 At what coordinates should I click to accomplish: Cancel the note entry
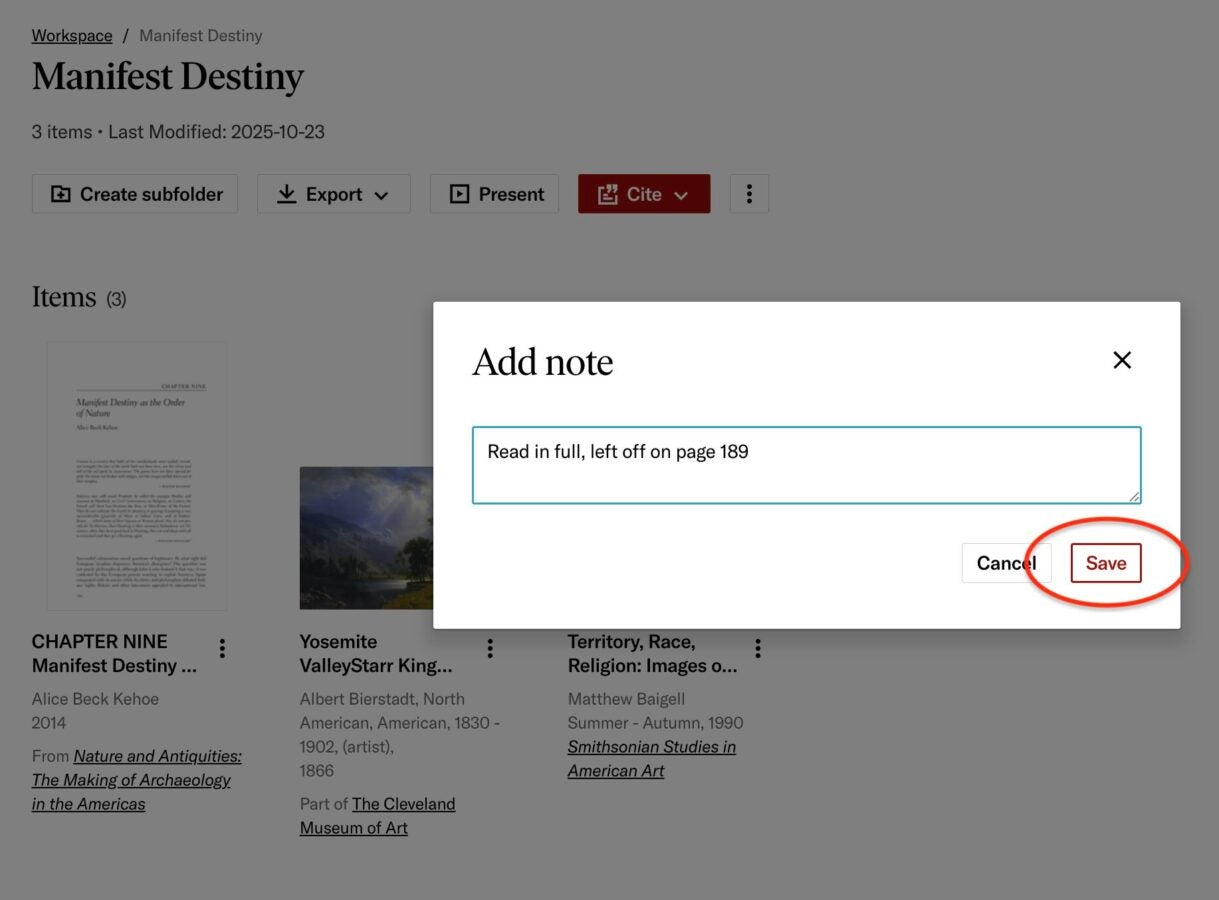coord(1006,563)
